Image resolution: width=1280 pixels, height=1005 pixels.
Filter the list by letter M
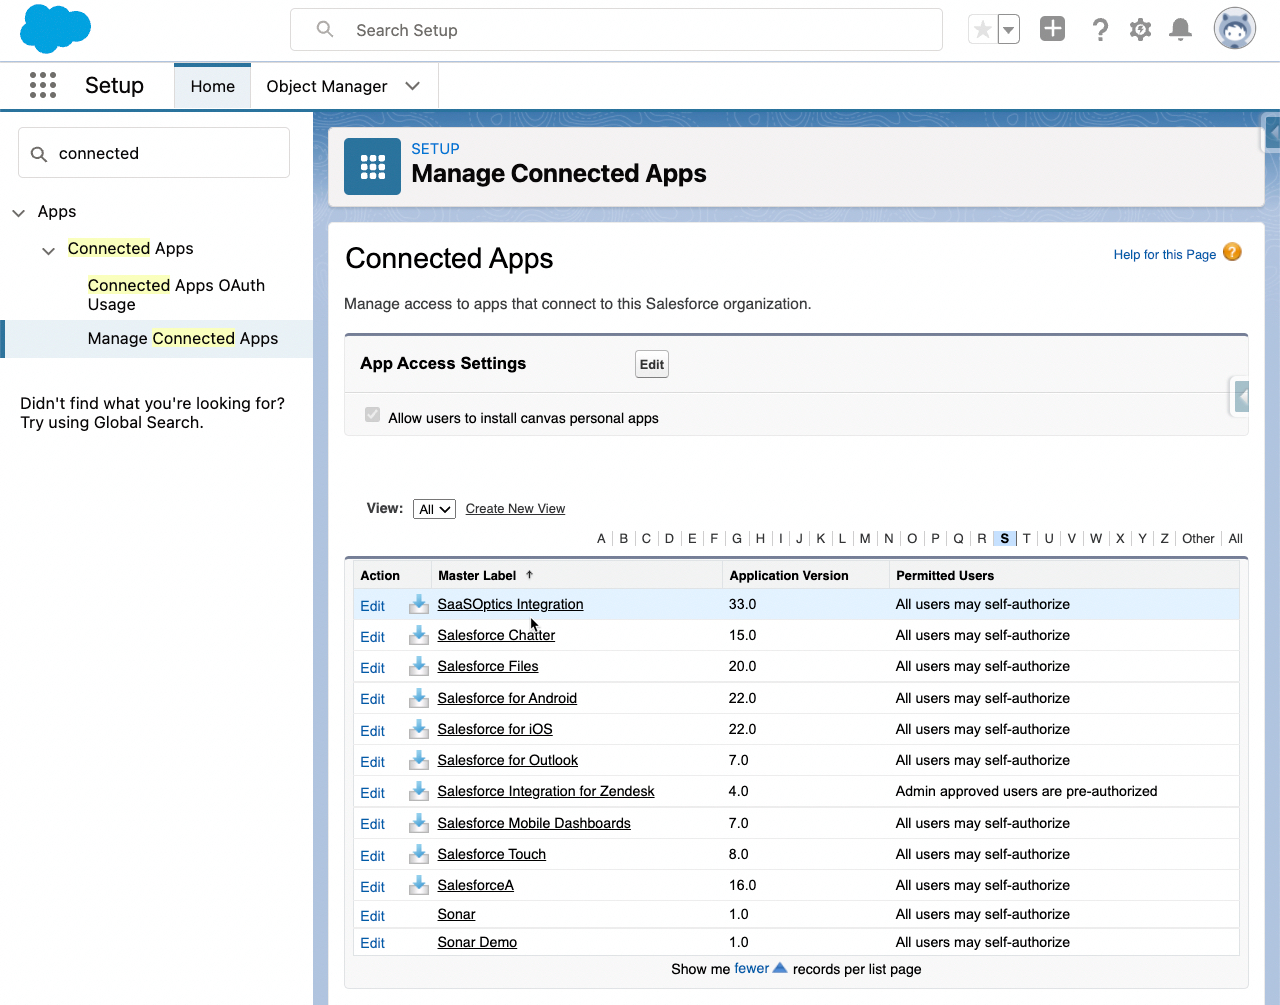point(865,538)
